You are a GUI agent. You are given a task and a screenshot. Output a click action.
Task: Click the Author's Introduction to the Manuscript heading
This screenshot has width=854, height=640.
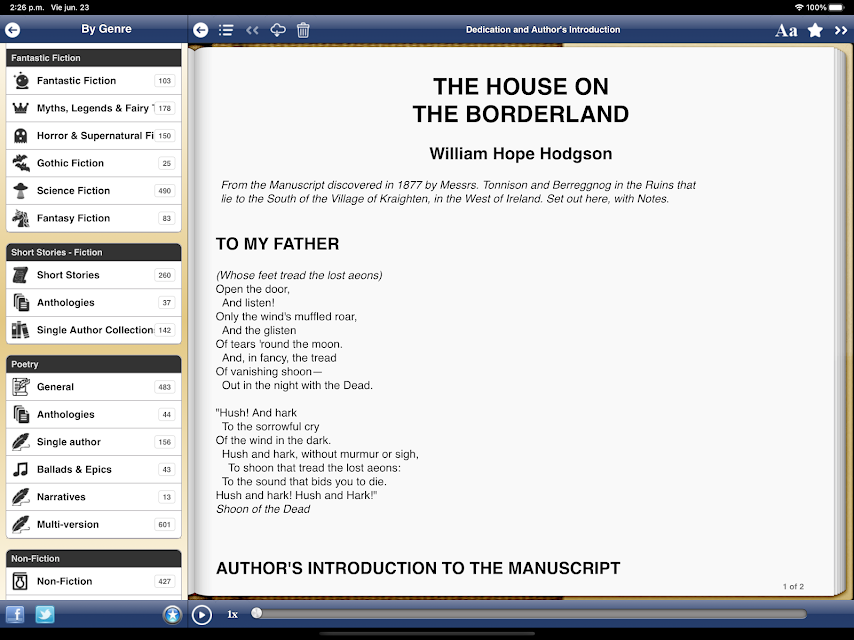(418, 568)
